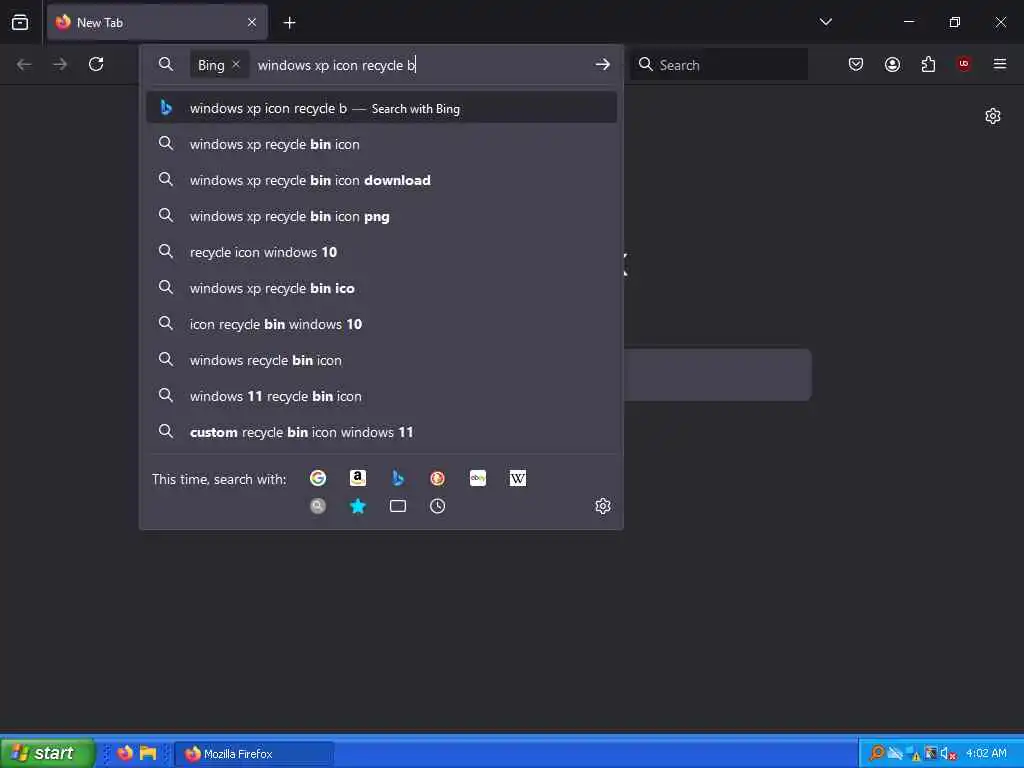1024x768 pixels.
Task: Open file explorer from quick launch
Action: pyautogui.click(x=148, y=753)
